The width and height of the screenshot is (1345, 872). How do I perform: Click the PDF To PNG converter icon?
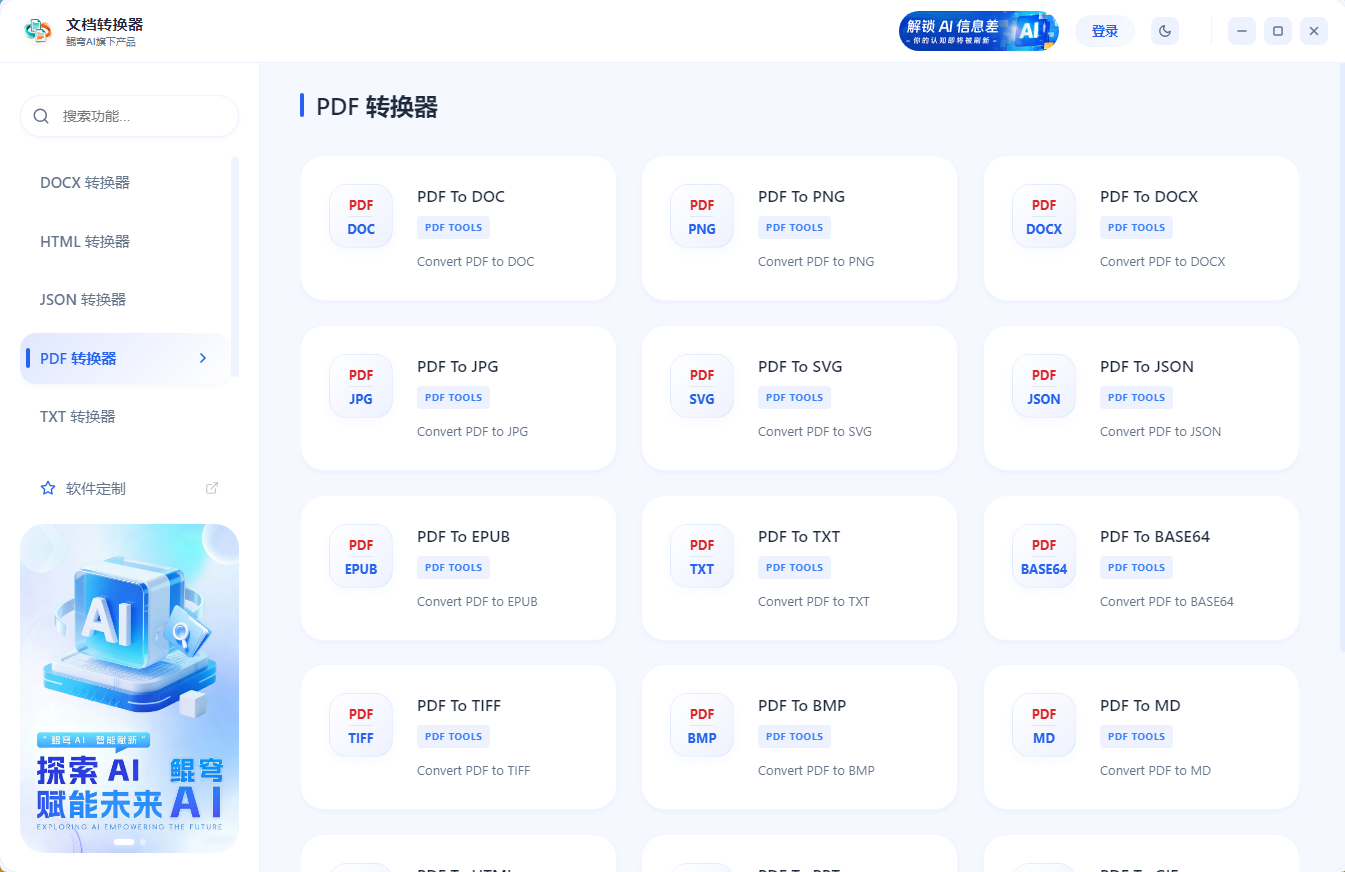pos(702,215)
